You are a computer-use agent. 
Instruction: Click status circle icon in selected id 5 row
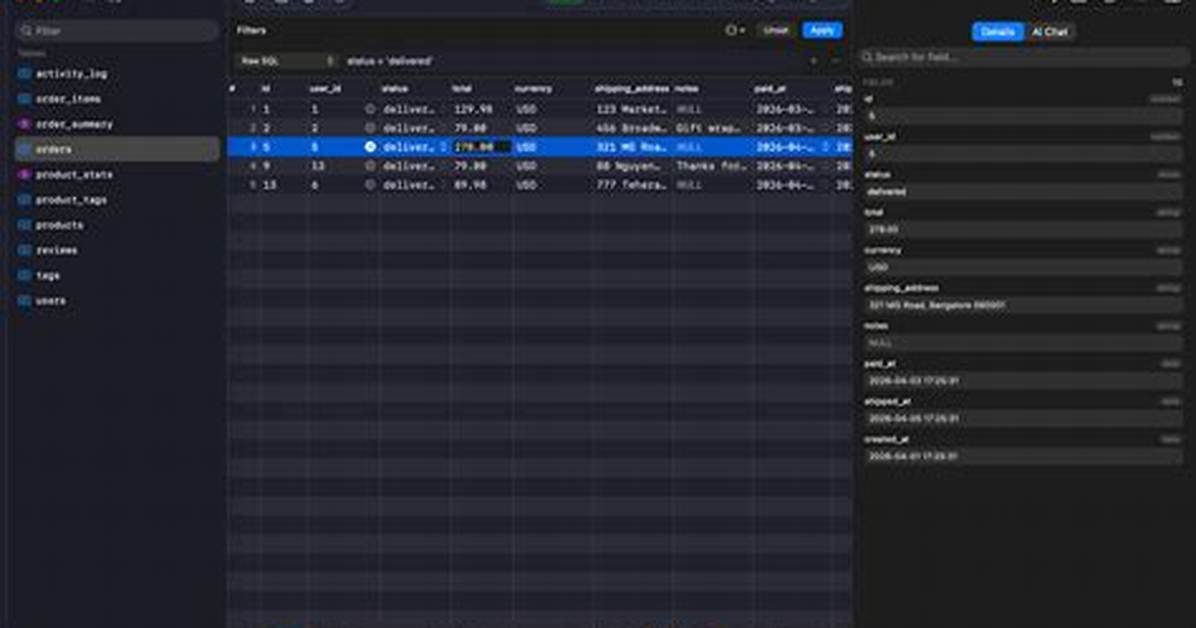[x=370, y=147]
